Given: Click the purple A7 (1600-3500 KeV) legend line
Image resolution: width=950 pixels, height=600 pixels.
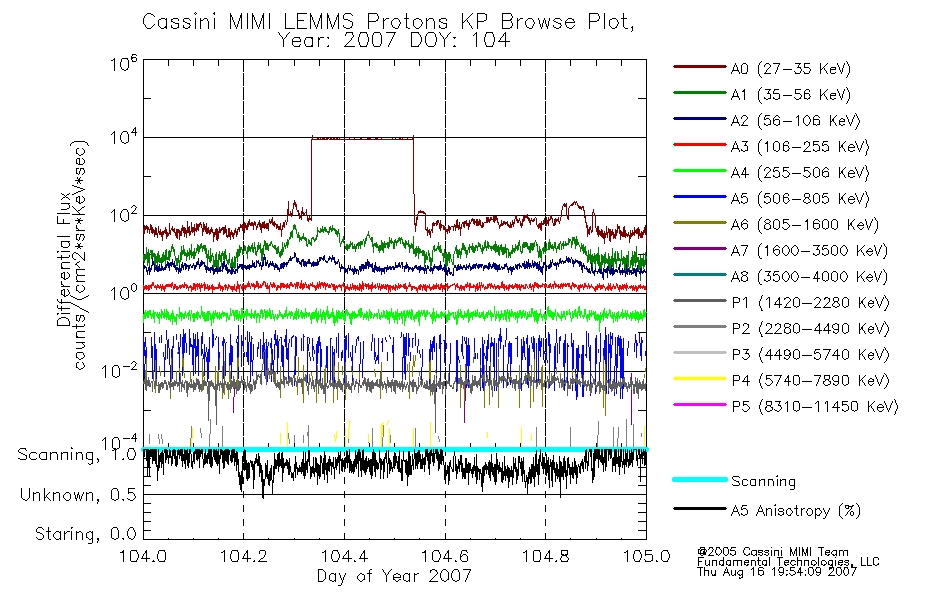Looking at the screenshot, I should (x=700, y=248).
